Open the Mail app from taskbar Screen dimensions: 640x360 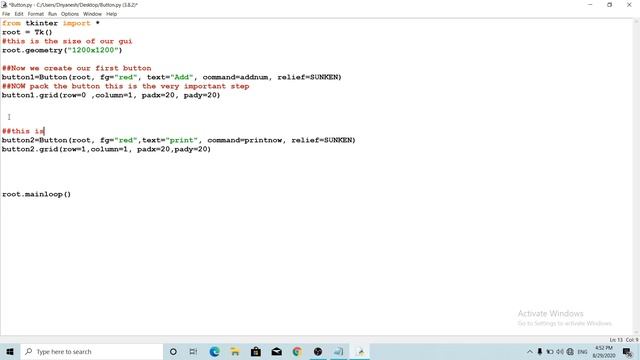click(x=277, y=351)
